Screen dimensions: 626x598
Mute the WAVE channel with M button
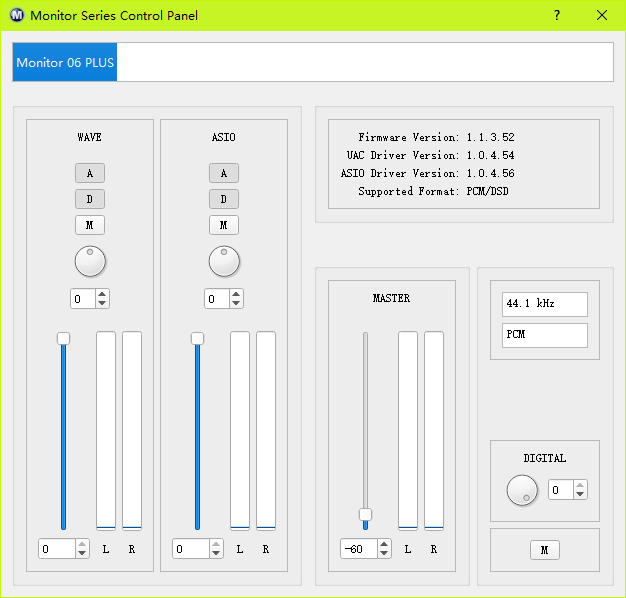pos(90,225)
